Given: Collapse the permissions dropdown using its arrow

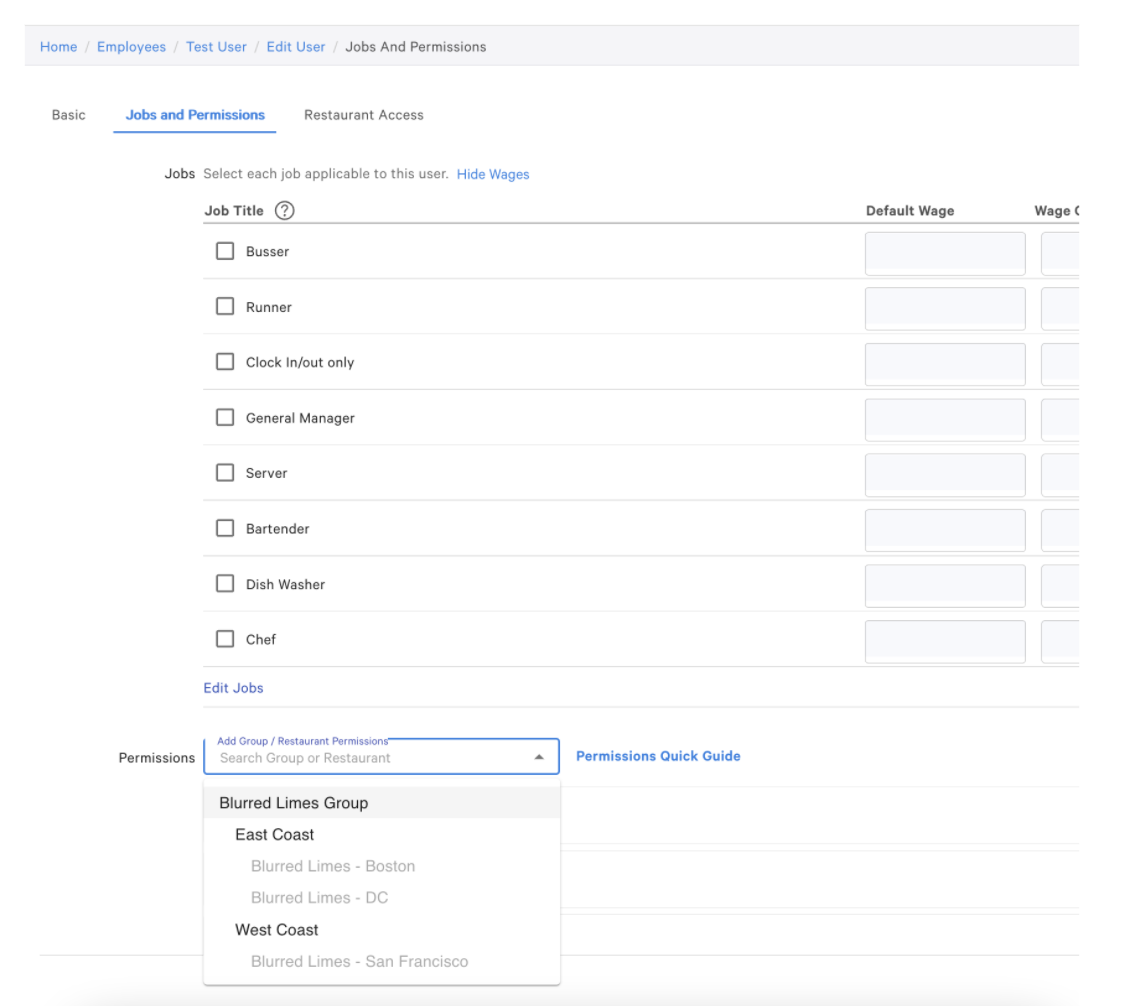Looking at the screenshot, I should [x=539, y=758].
